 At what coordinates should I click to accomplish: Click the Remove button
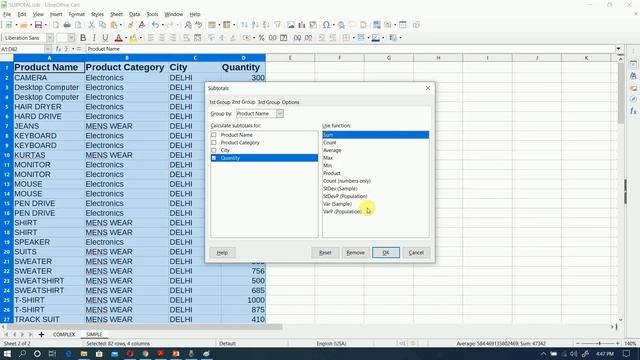(x=355, y=253)
